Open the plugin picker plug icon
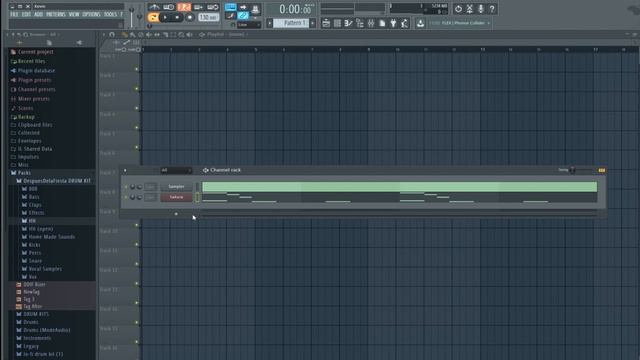The height and width of the screenshot is (360, 640). click(393, 23)
